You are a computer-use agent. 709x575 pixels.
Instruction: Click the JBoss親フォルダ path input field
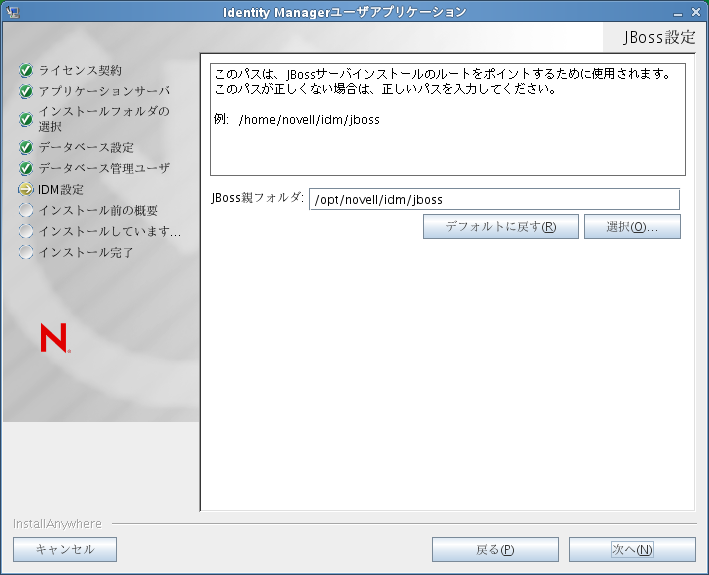pos(494,199)
